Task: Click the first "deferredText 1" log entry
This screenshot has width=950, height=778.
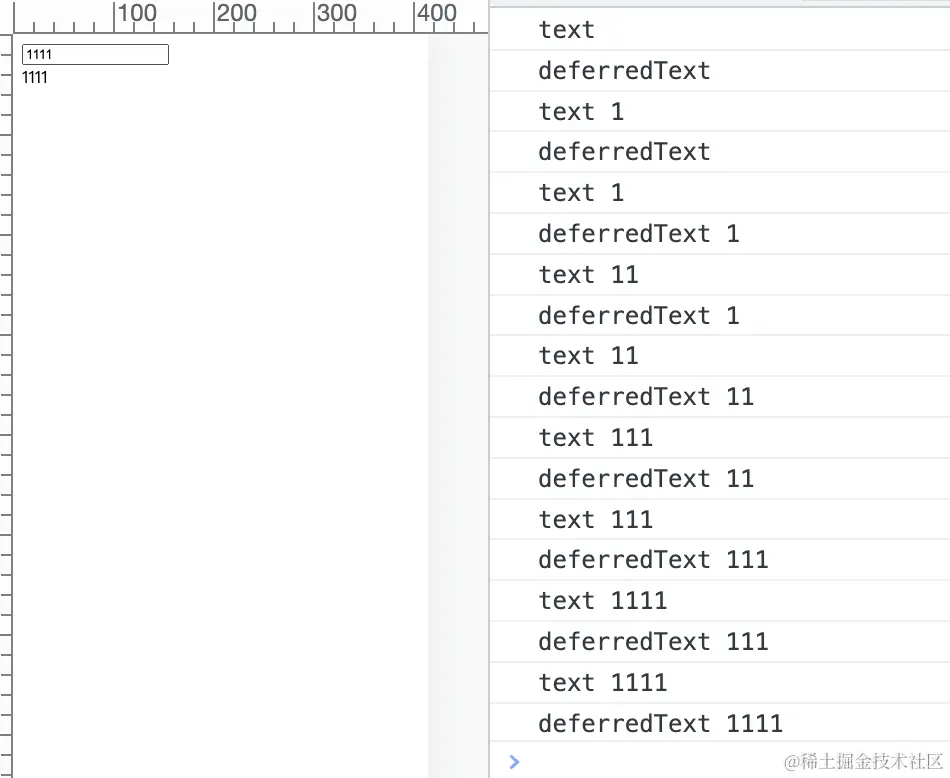Action: coord(638,234)
